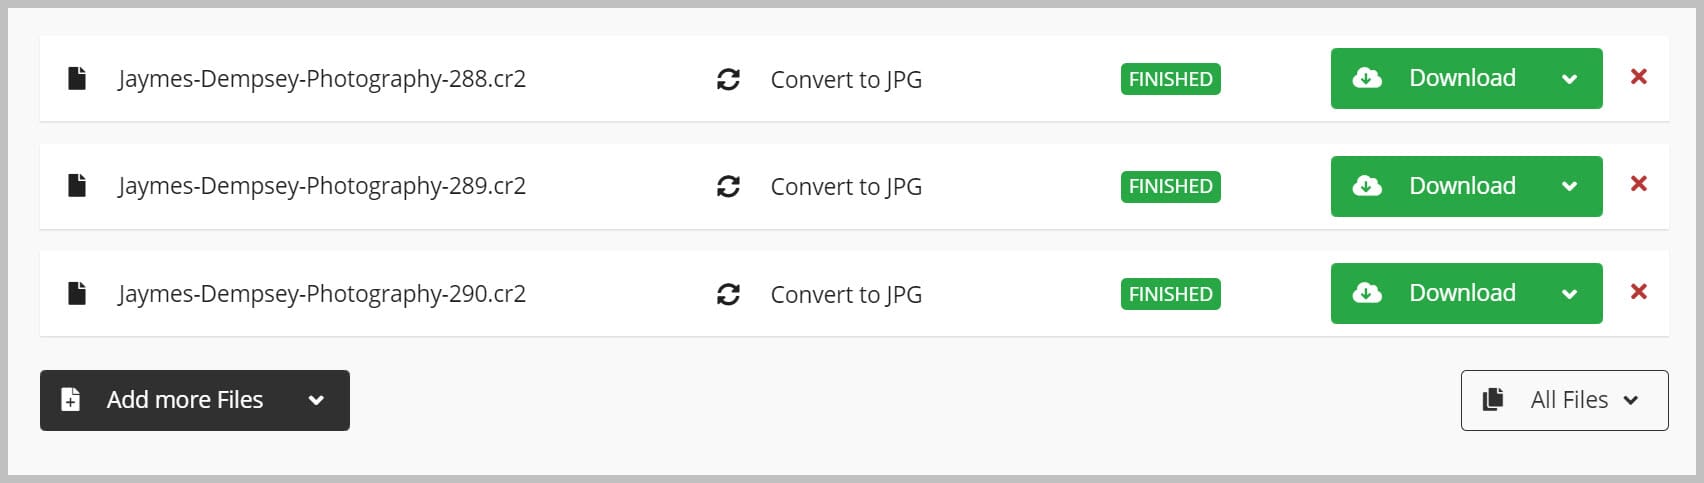Remove file 288 with the red X
Viewport: 1704px width, 483px height.
pos(1638,76)
